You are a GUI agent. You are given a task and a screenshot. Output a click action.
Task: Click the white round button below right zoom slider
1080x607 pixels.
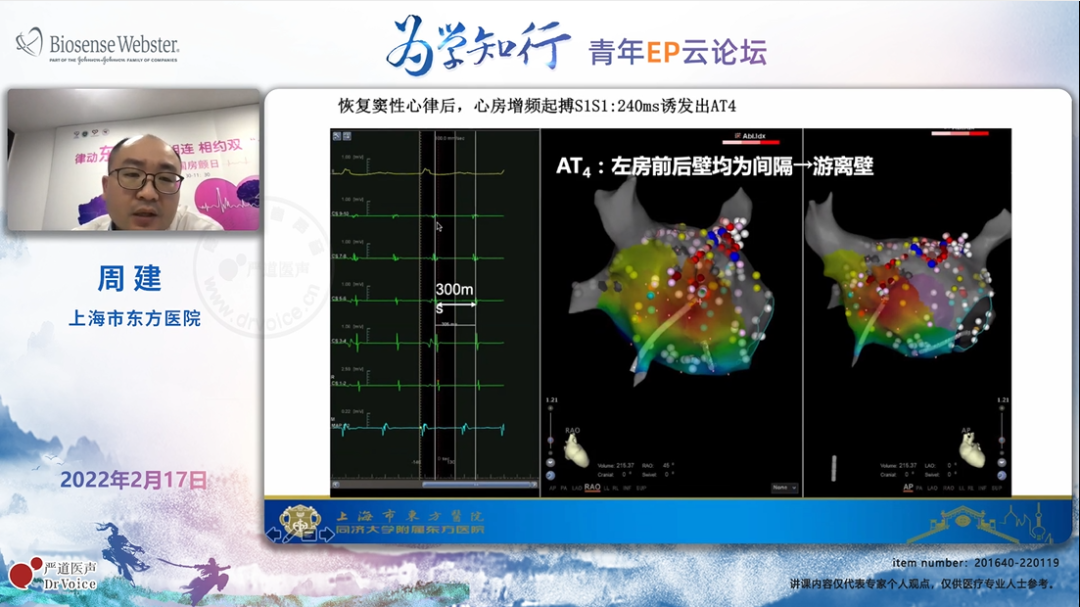coord(1000,463)
